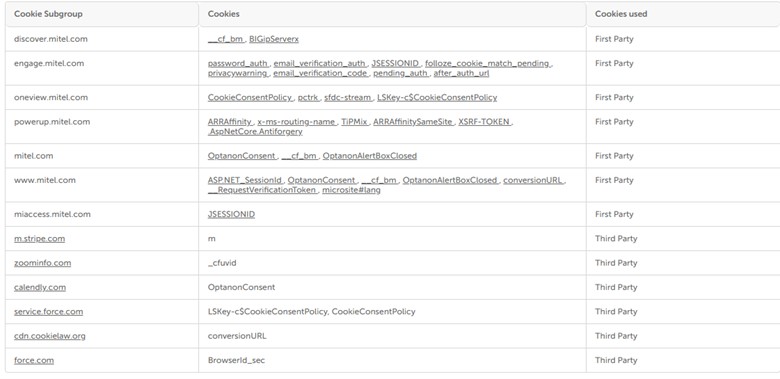Select the engage.mitel.com subgroup text

tap(49, 63)
